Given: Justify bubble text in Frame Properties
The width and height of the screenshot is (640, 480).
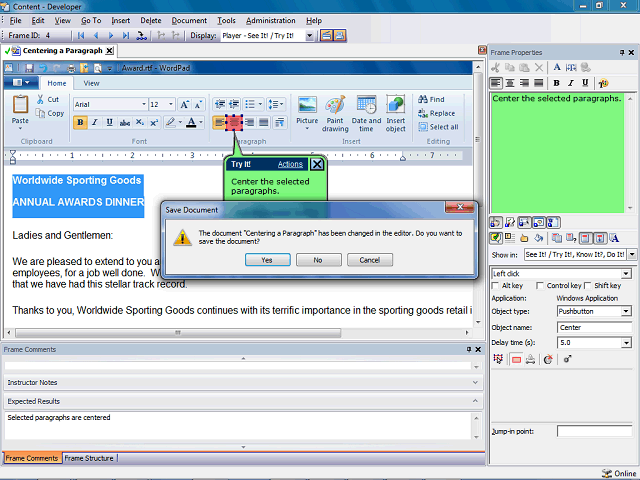Looking at the screenshot, I should tap(539, 83).
